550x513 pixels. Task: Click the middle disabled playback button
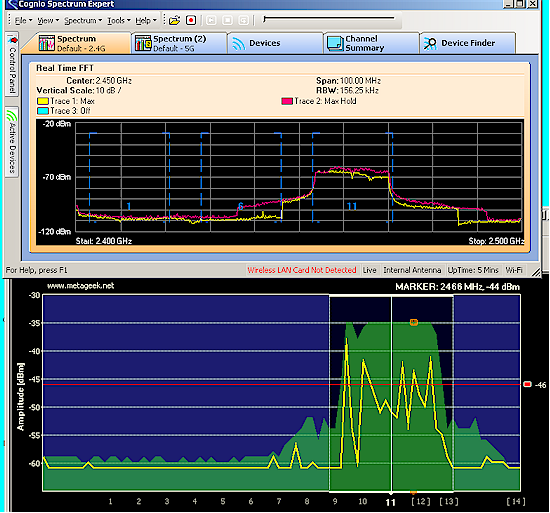(227, 20)
